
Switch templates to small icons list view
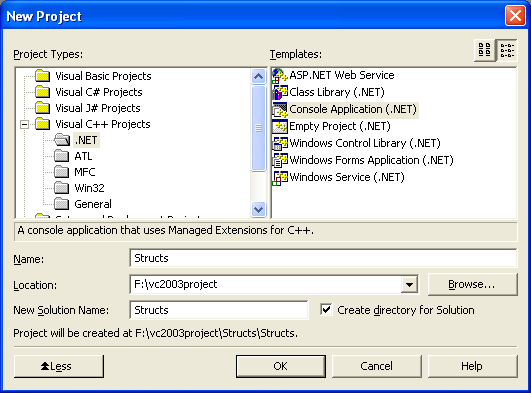(507, 50)
